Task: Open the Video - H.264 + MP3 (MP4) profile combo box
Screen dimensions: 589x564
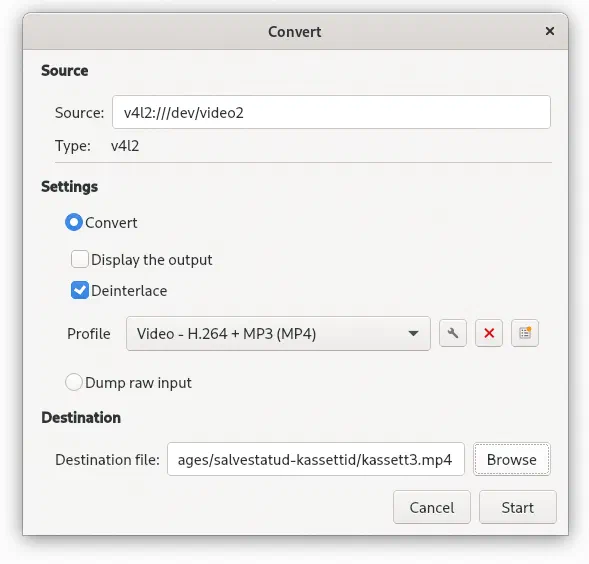Action: point(278,334)
